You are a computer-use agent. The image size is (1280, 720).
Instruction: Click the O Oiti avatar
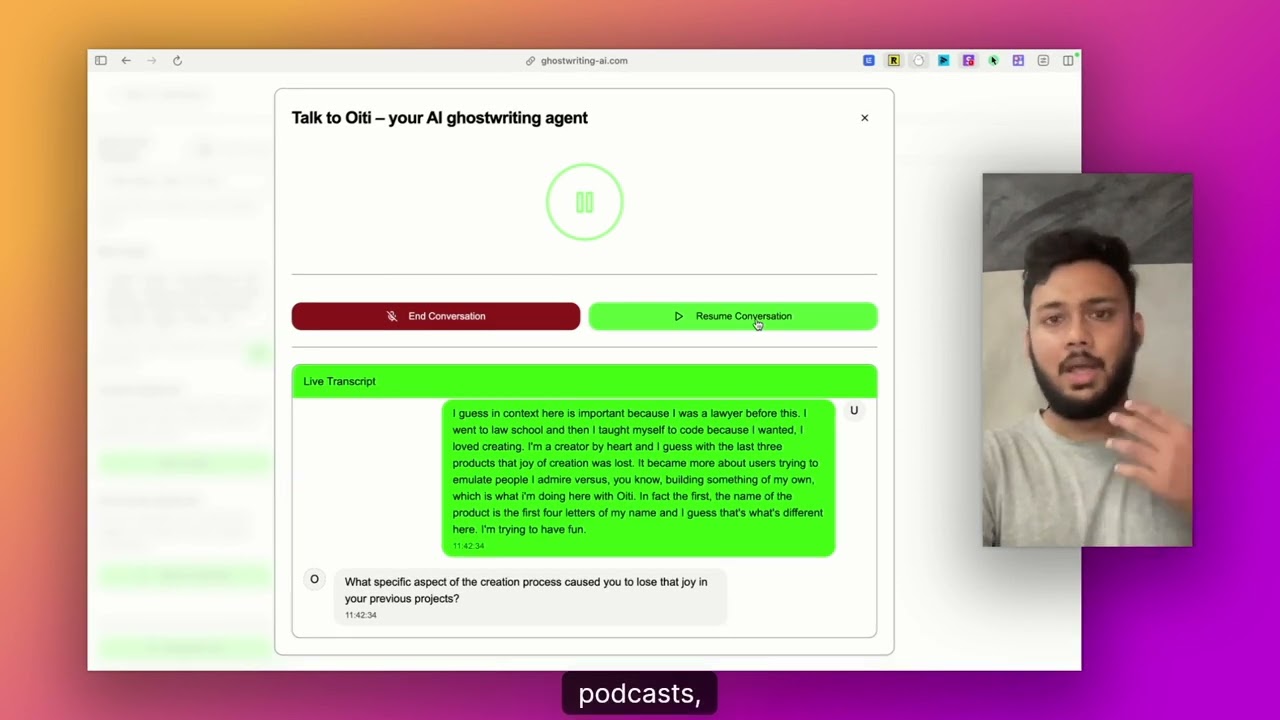314,579
